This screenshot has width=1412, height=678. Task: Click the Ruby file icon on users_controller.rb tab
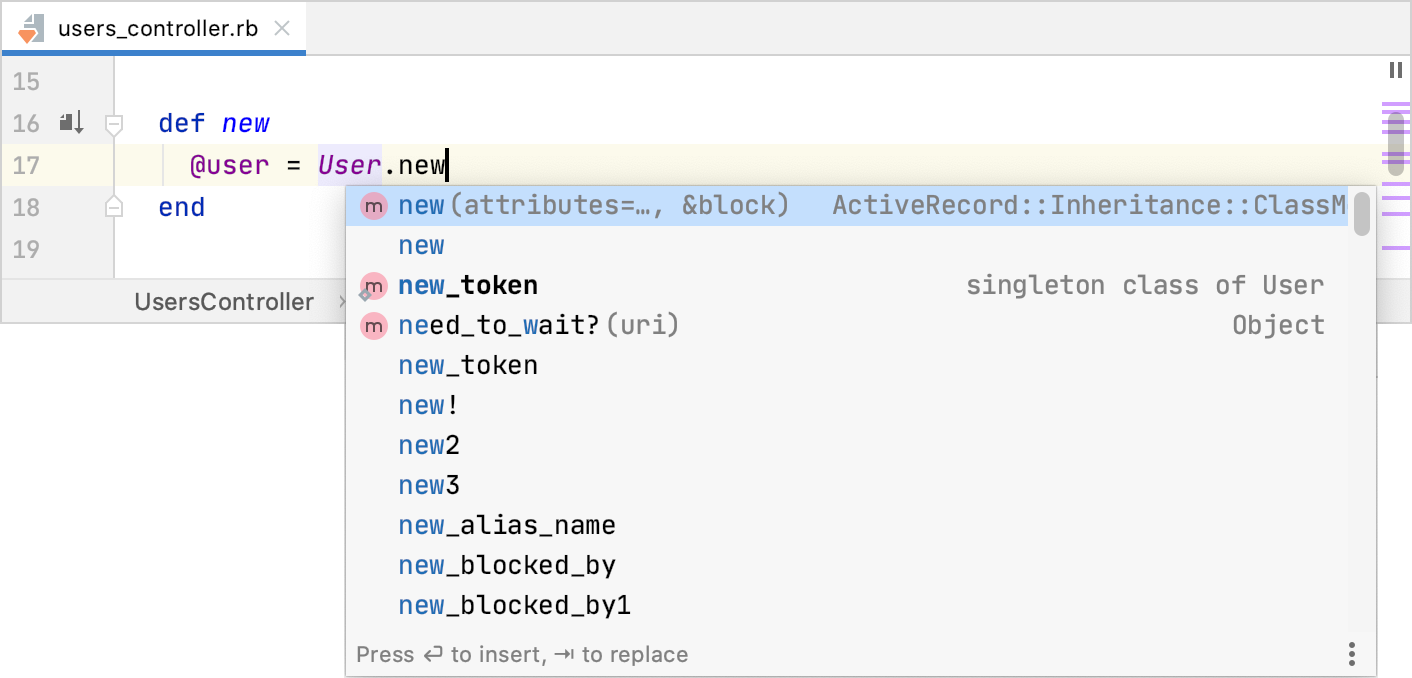[30, 29]
